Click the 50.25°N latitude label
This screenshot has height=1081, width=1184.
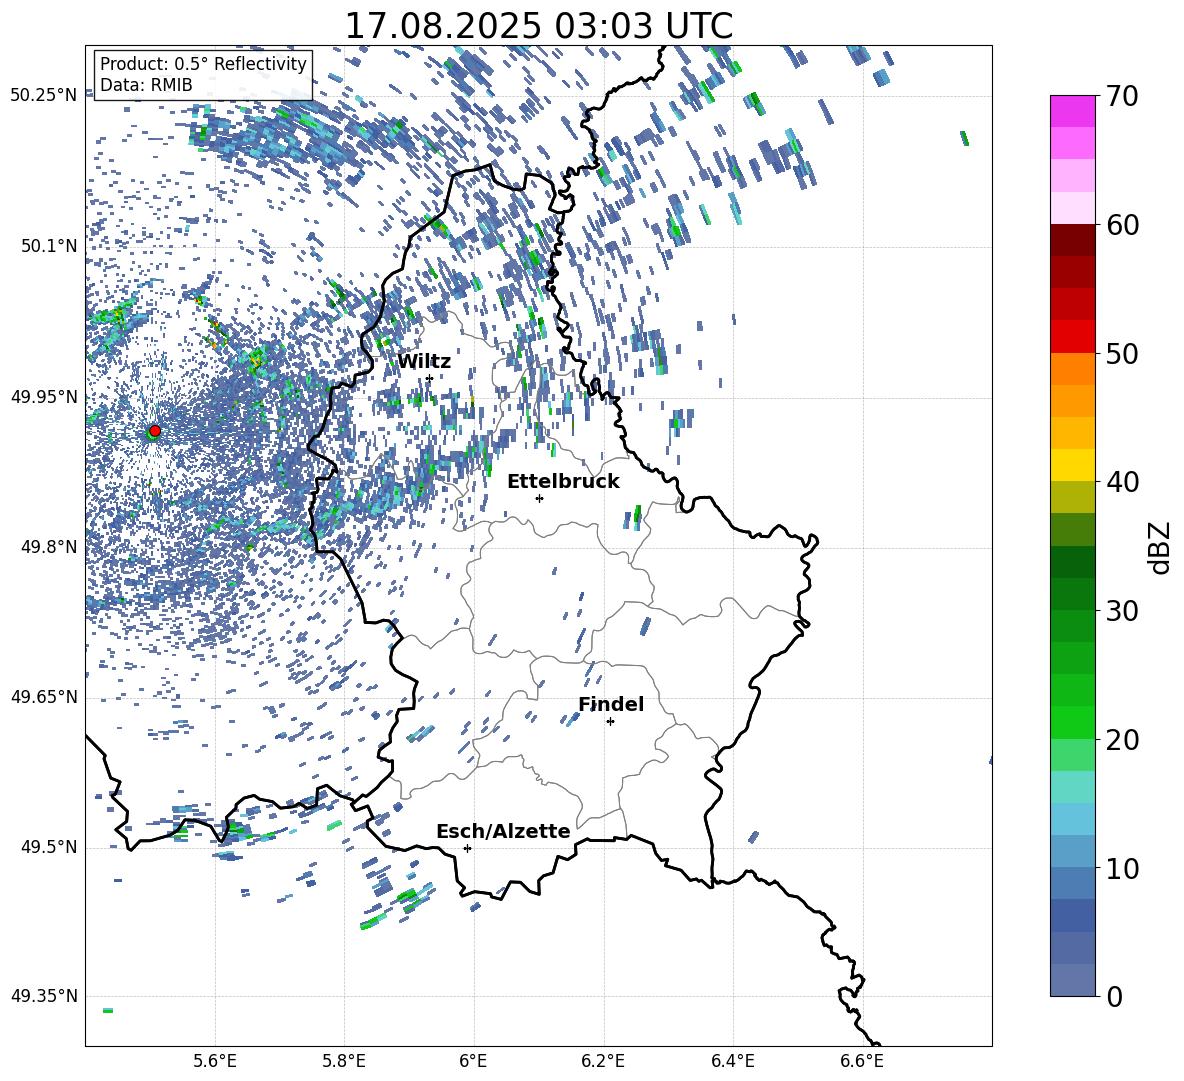coord(44,96)
